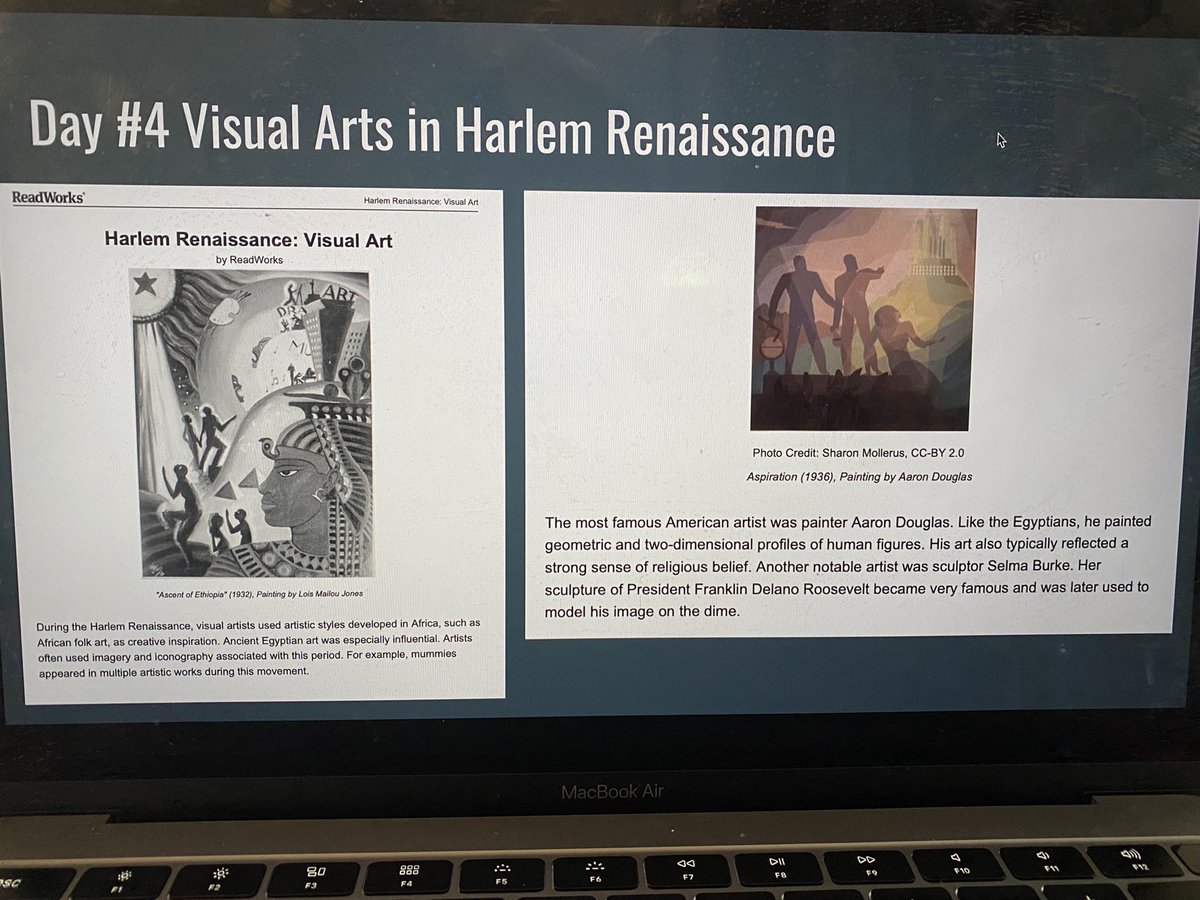Viewport: 1200px width, 900px height.
Task: Click 'Photo Credit: Sharon Mollerus, CC-BY 2.0'
Action: [x=859, y=453]
